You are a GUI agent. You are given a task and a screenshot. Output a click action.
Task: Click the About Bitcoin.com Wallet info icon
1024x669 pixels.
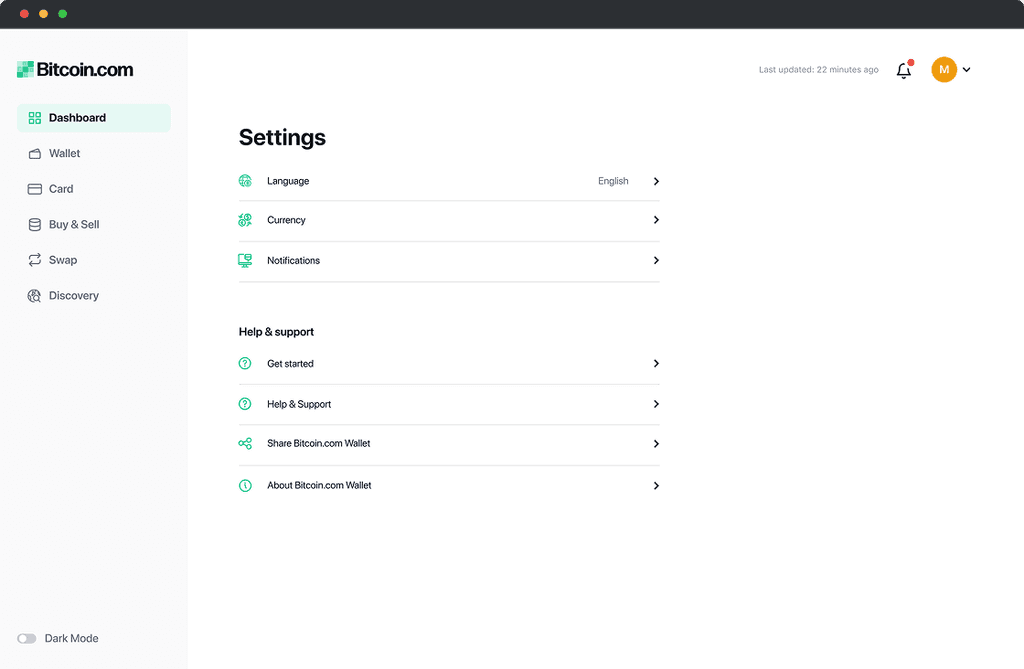[245, 485]
